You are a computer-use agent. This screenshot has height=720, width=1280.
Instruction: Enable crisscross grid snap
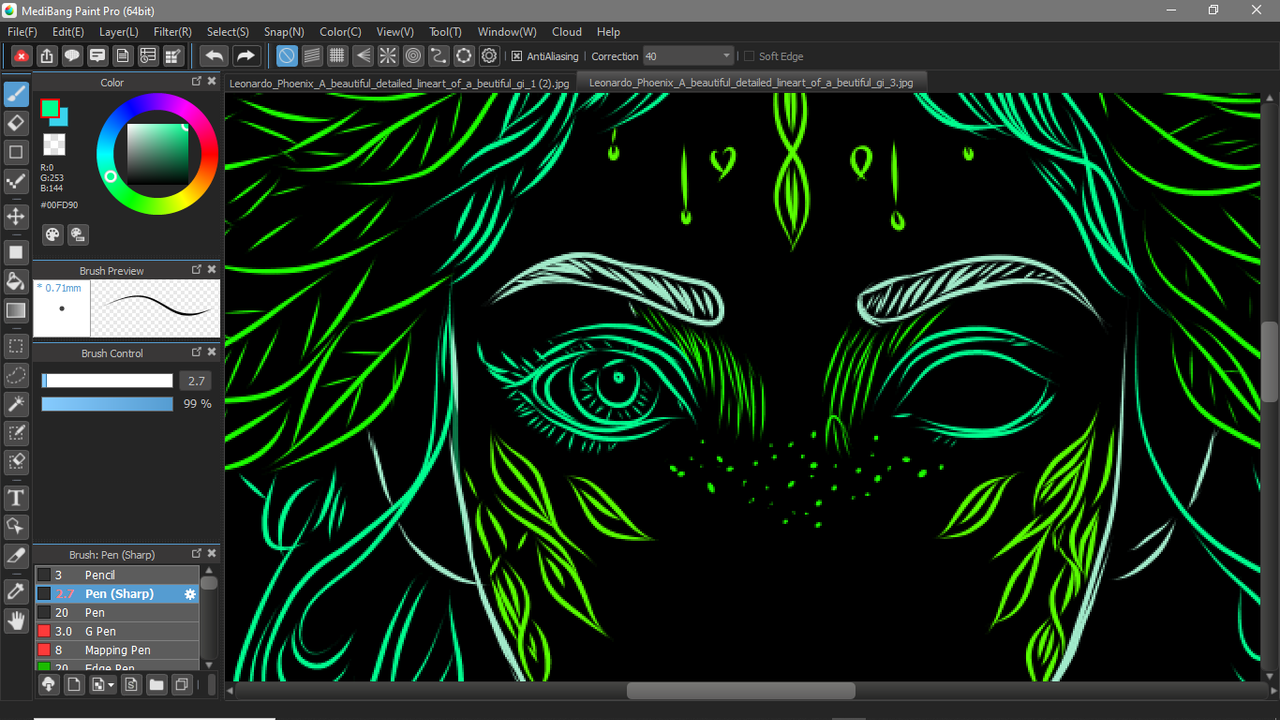click(x=338, y=56)
